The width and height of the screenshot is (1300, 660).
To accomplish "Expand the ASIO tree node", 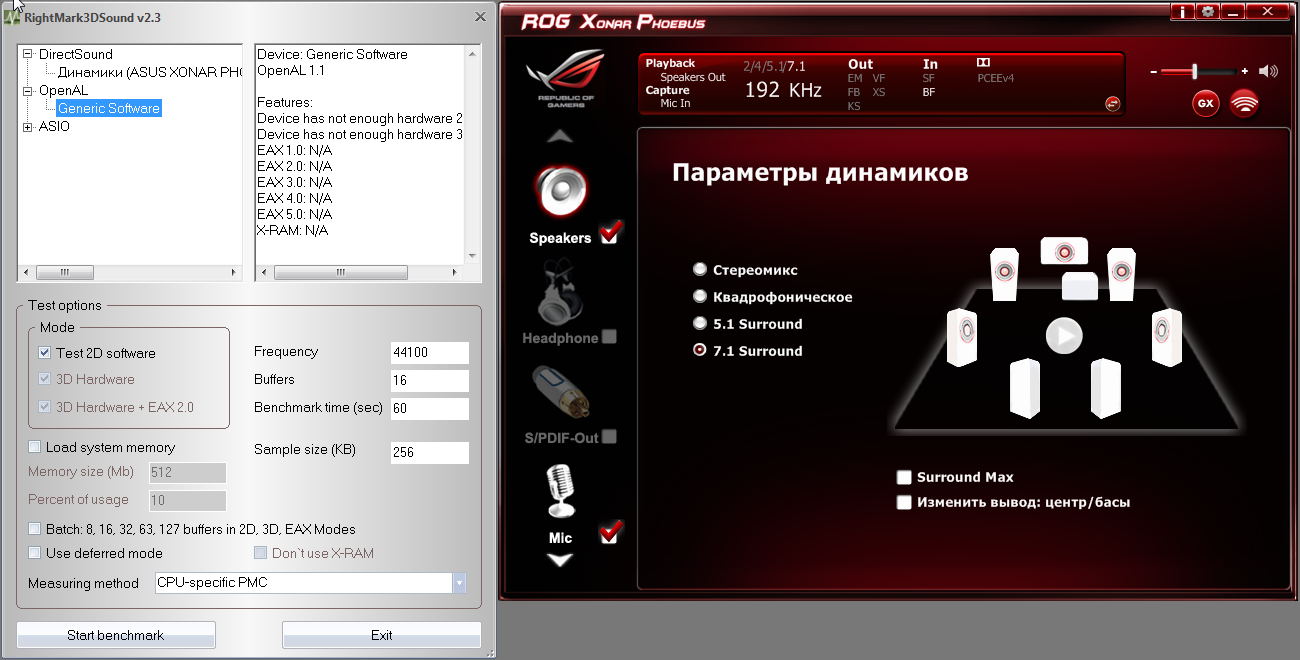I will pyautogui.click(x=27, y=126).
